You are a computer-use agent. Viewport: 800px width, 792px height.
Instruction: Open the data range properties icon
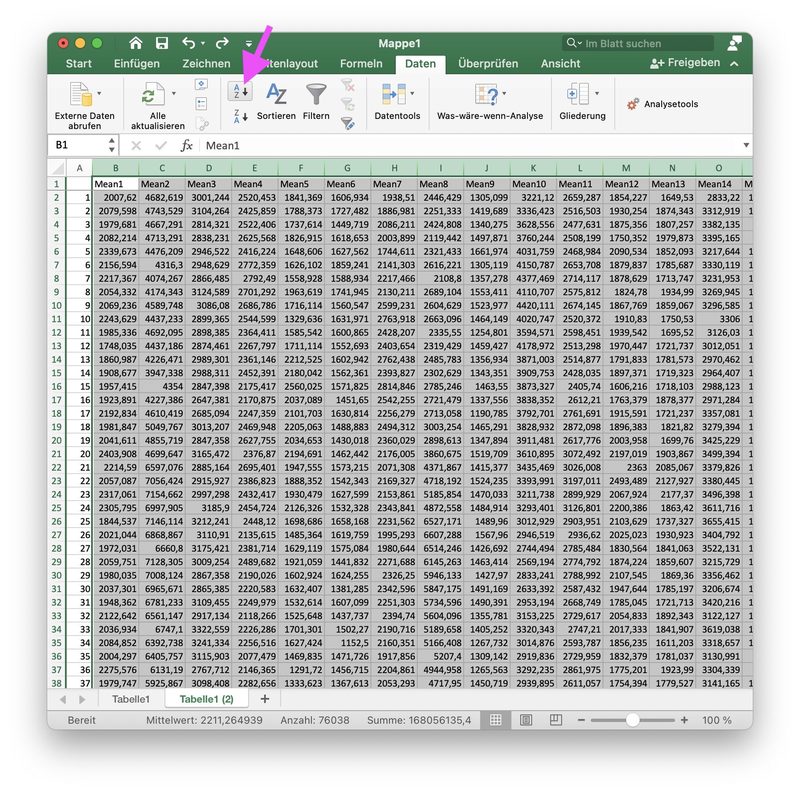point(202,104)
